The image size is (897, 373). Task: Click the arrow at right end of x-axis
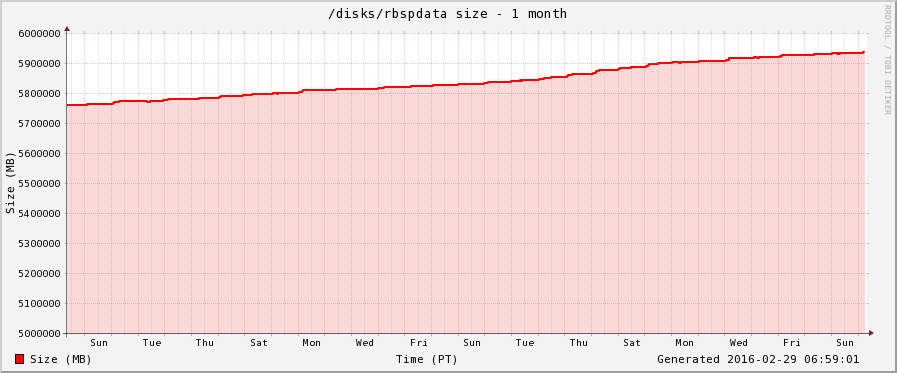[x=871, y=333]
